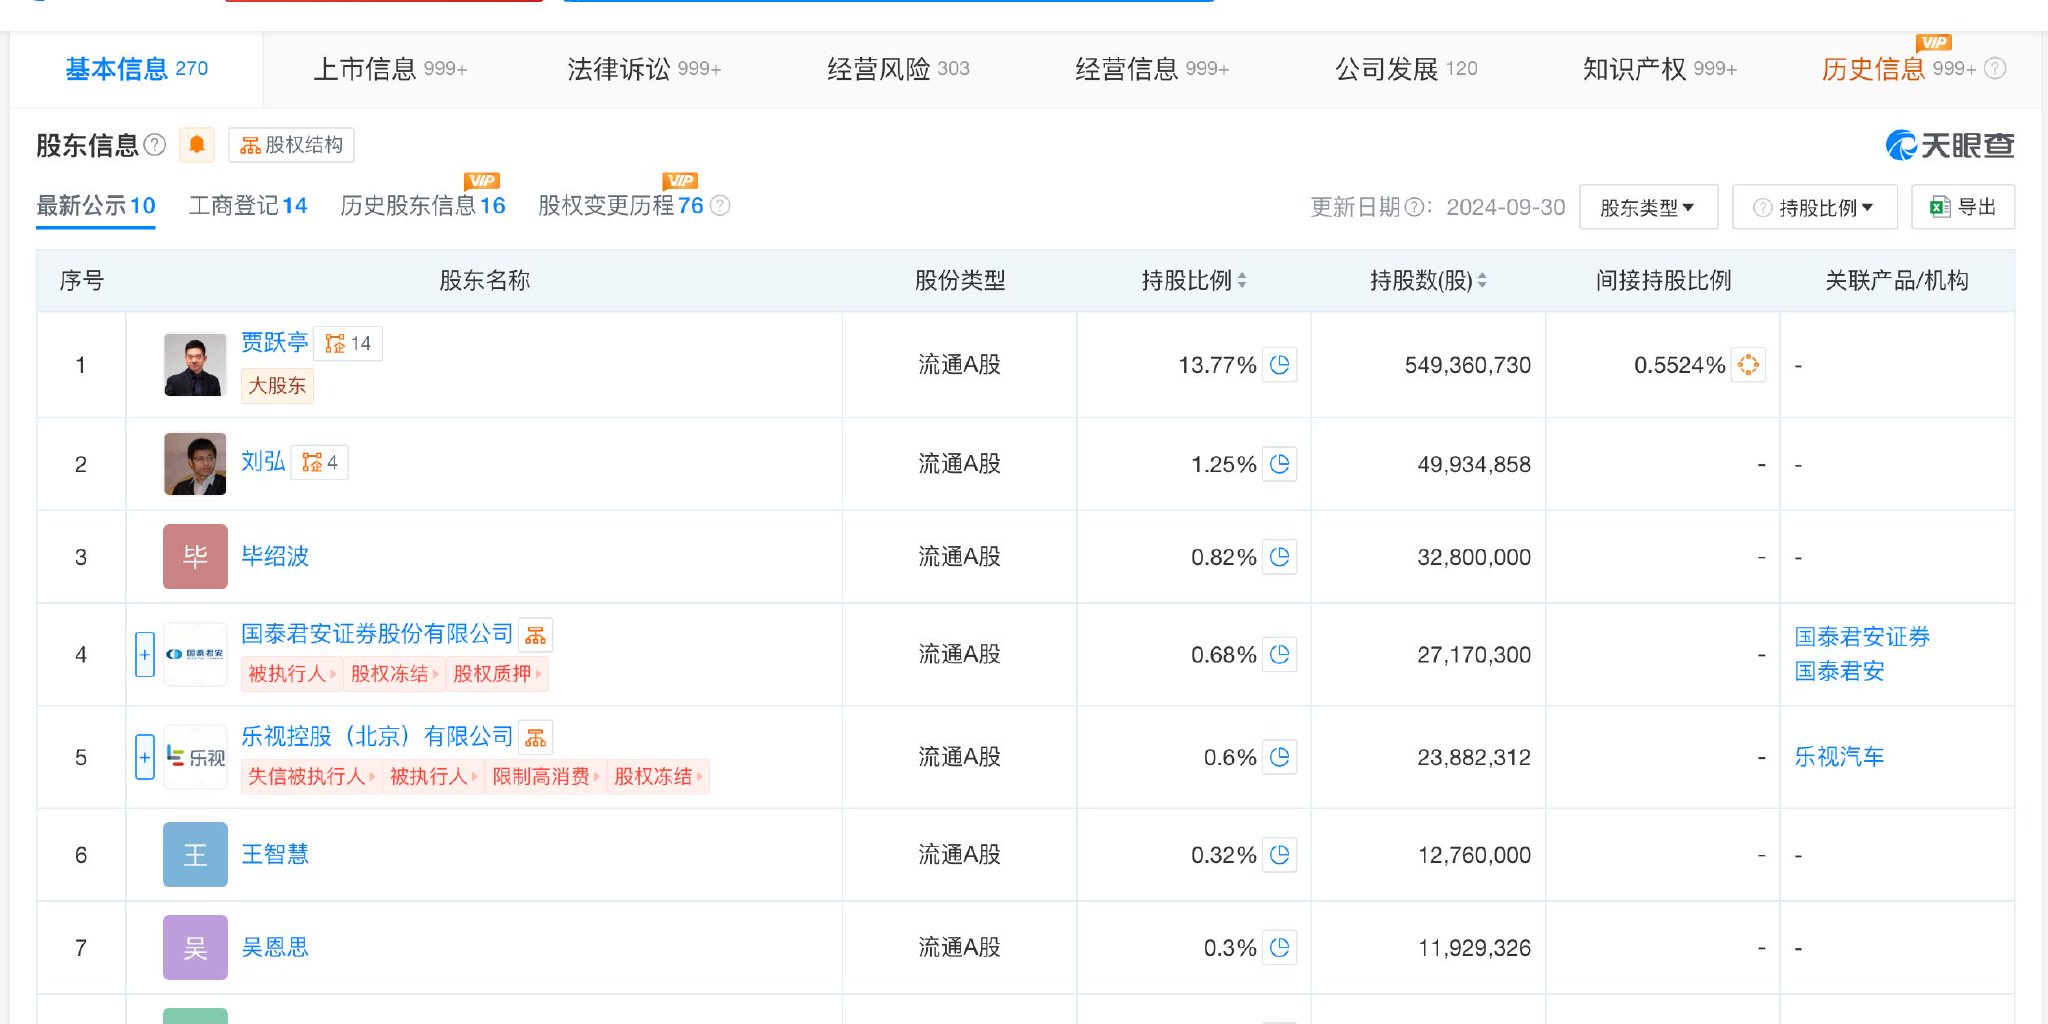Open shareholder link 王智慧
The height and width of the screenshot is (1024, 2048).
(x=275, y=854)
